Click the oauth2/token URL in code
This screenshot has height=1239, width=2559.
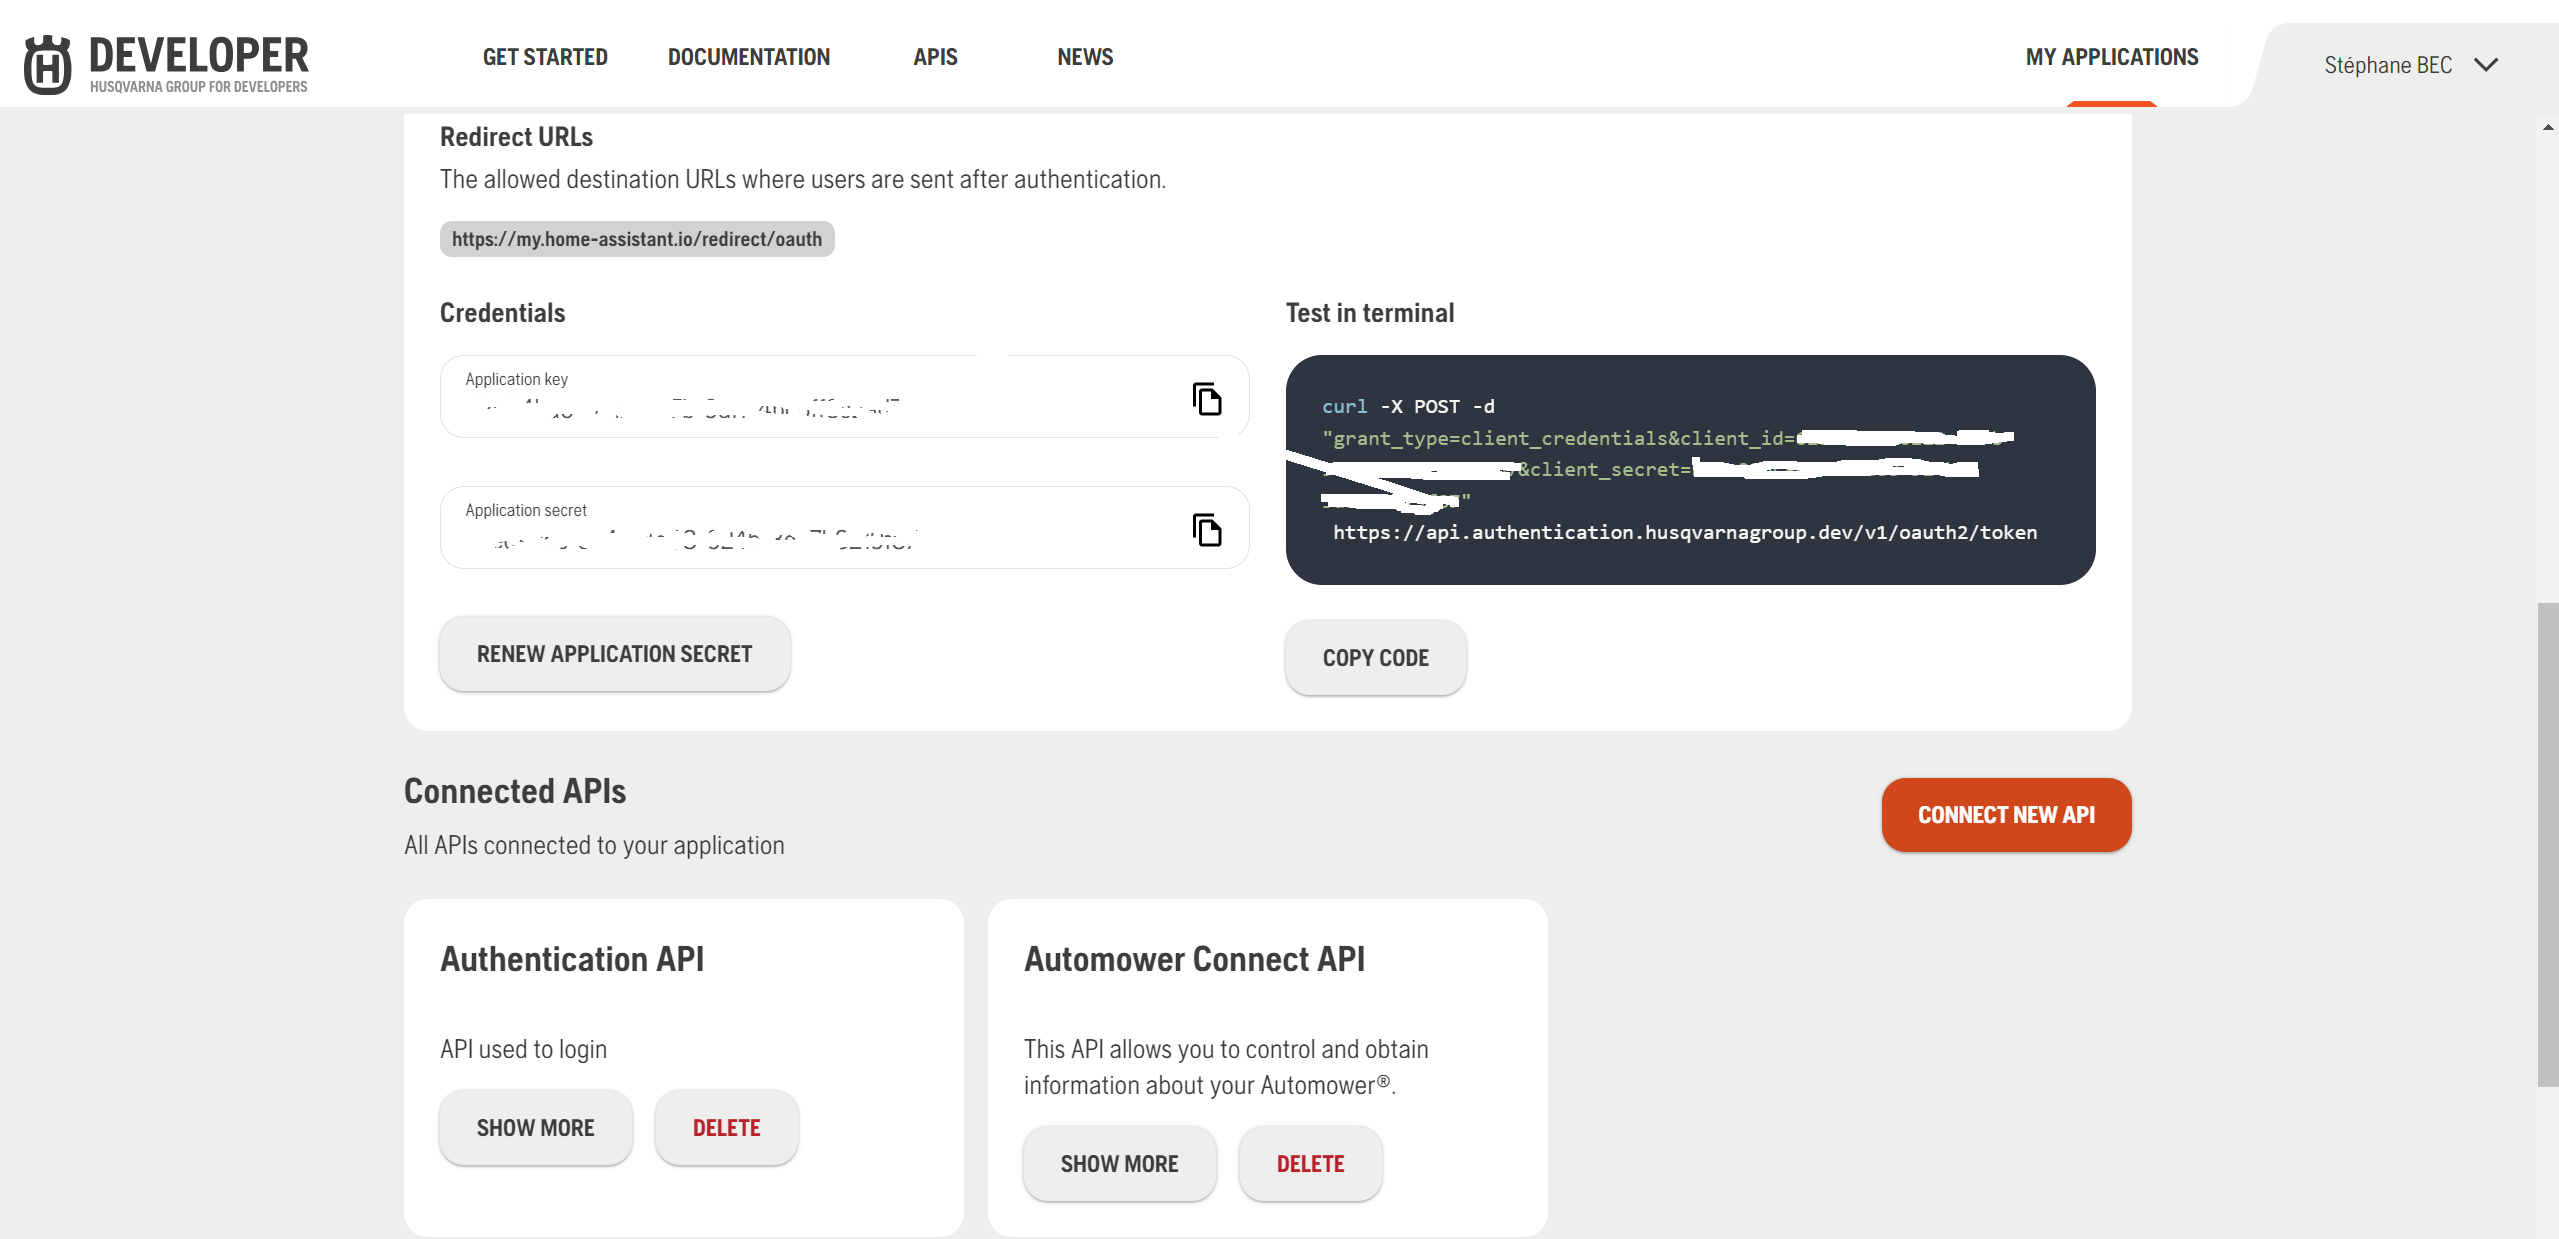(1685, 532)
